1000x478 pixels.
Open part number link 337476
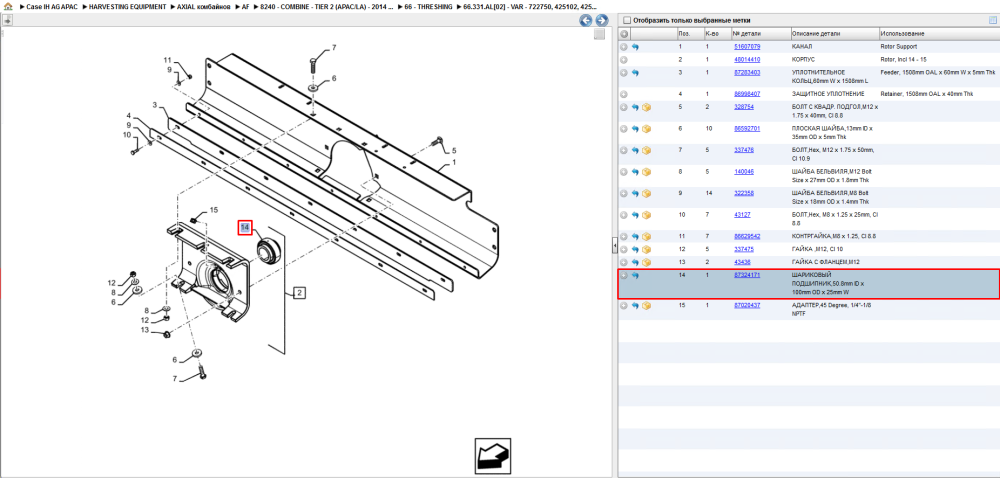point(744,150)
